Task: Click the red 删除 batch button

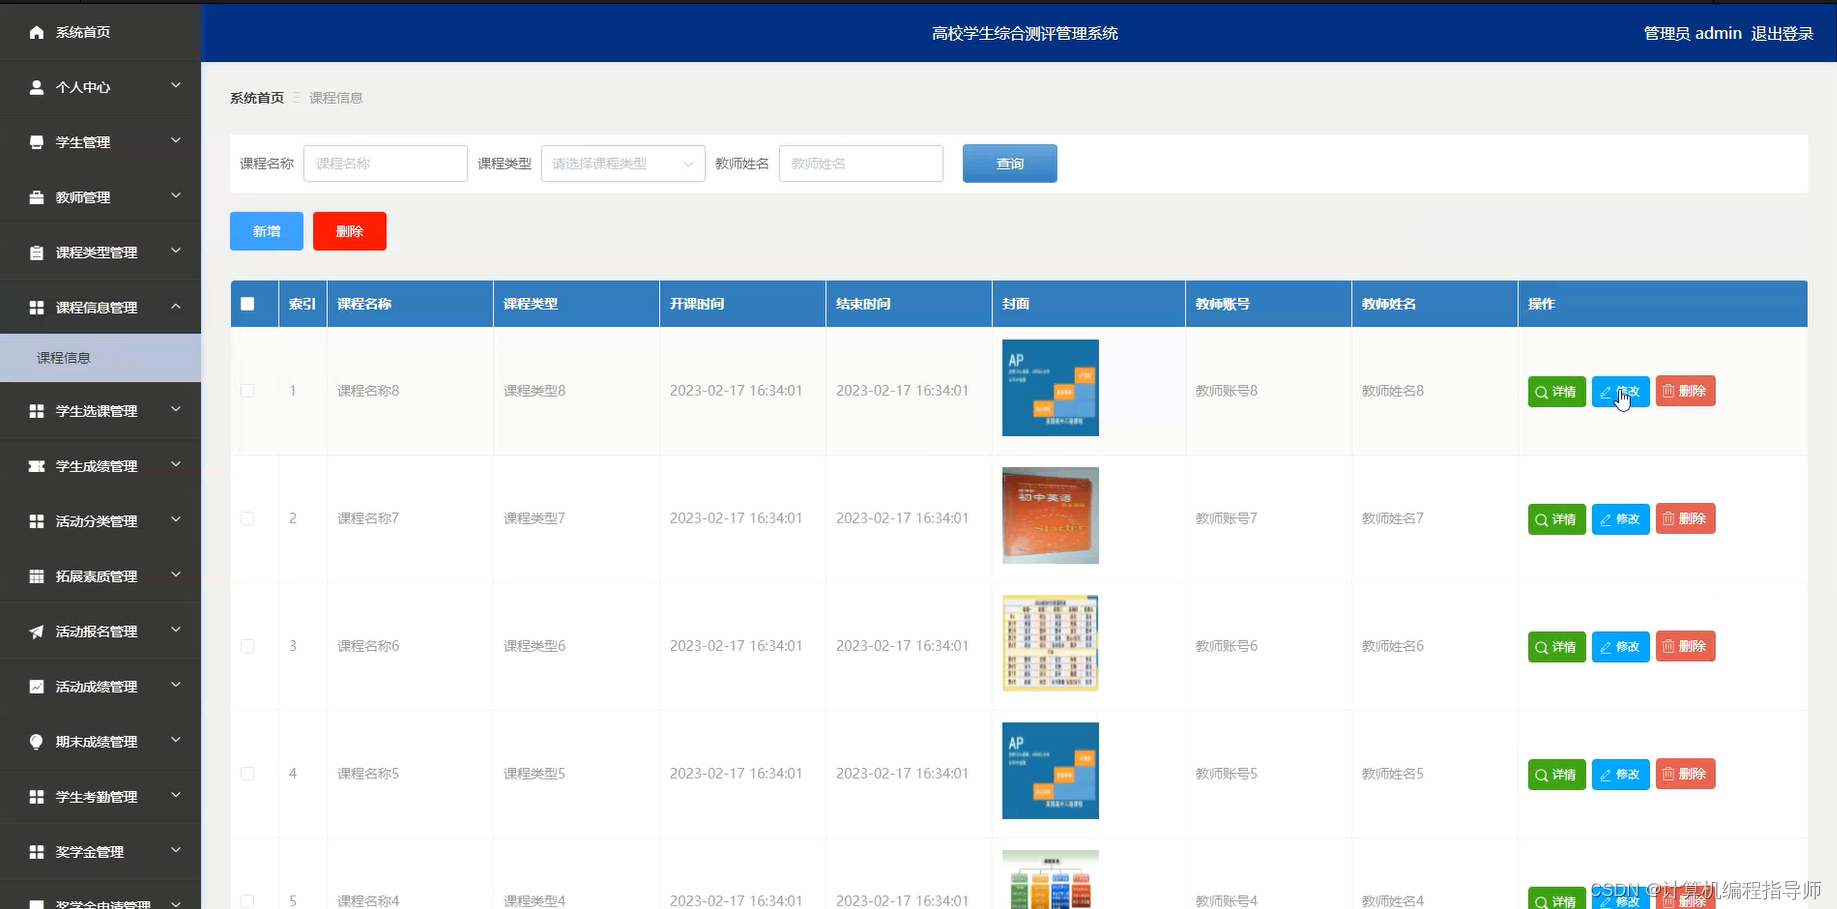Action: click(x=349, y=231)
